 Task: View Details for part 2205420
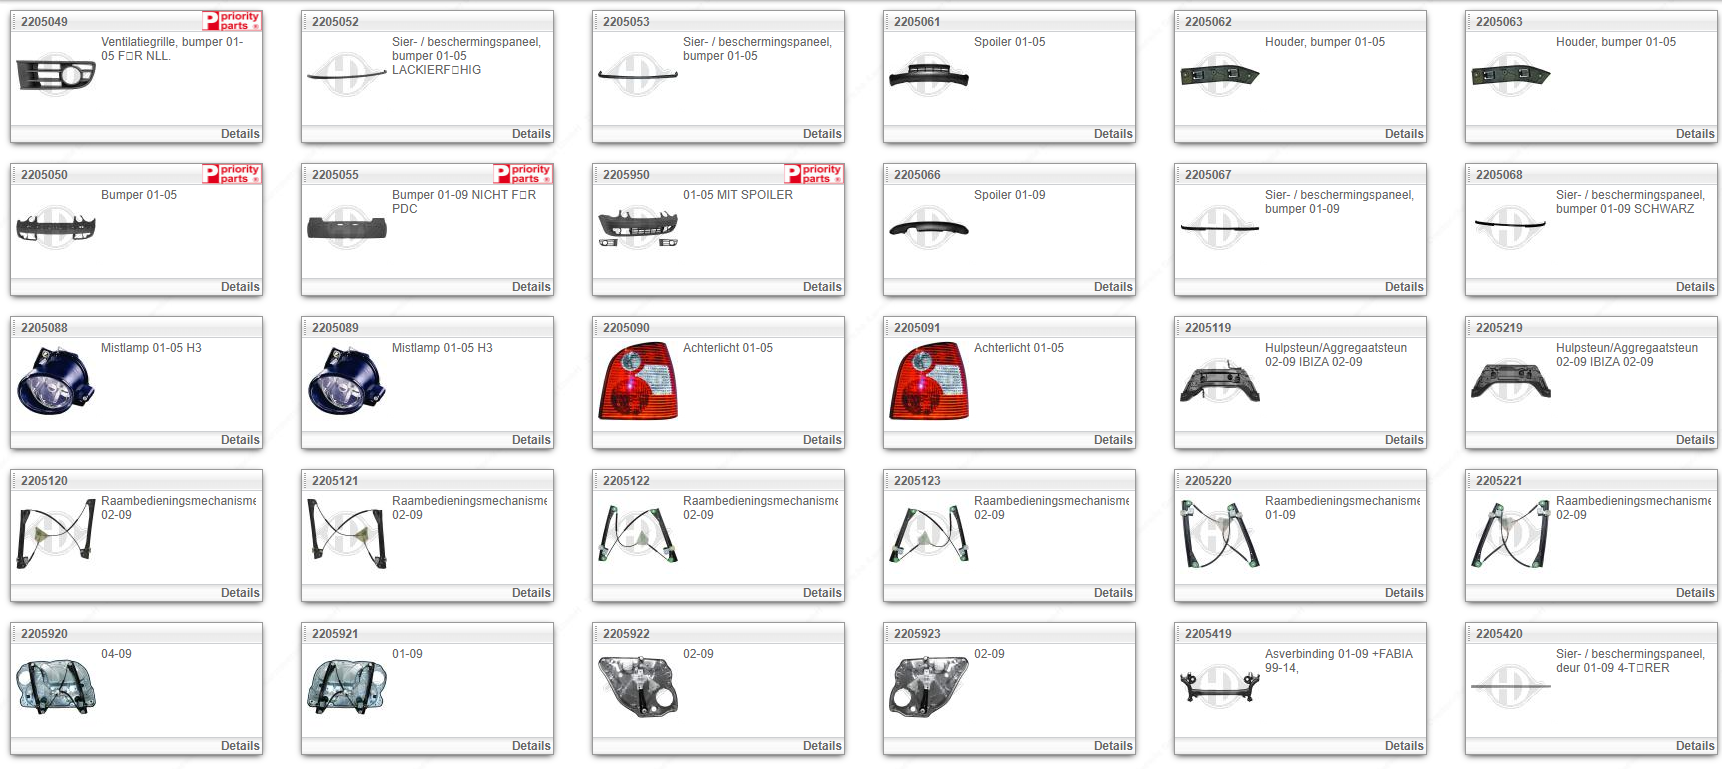pyautogui.click(x=1695, y=746)
